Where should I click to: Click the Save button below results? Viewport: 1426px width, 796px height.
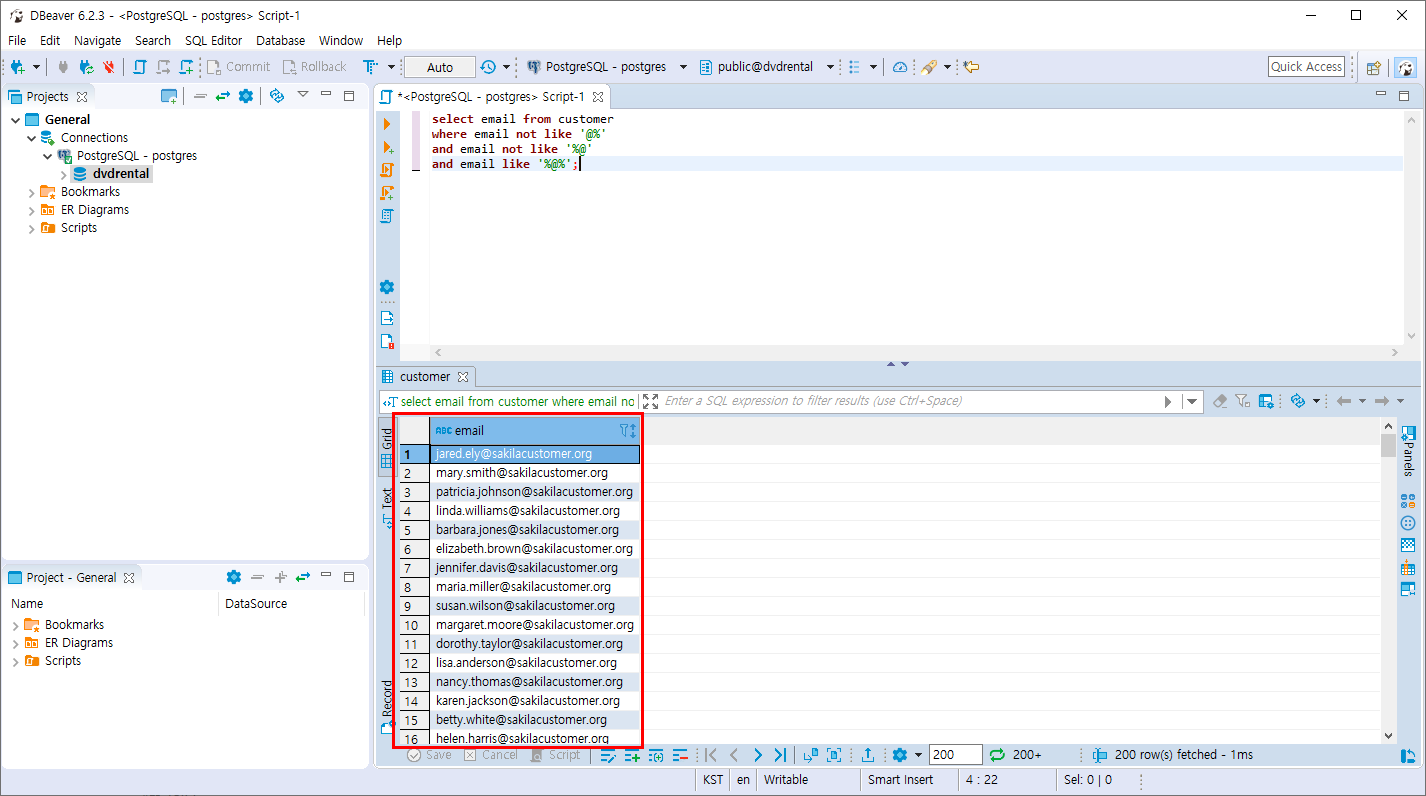coord(430,755)
